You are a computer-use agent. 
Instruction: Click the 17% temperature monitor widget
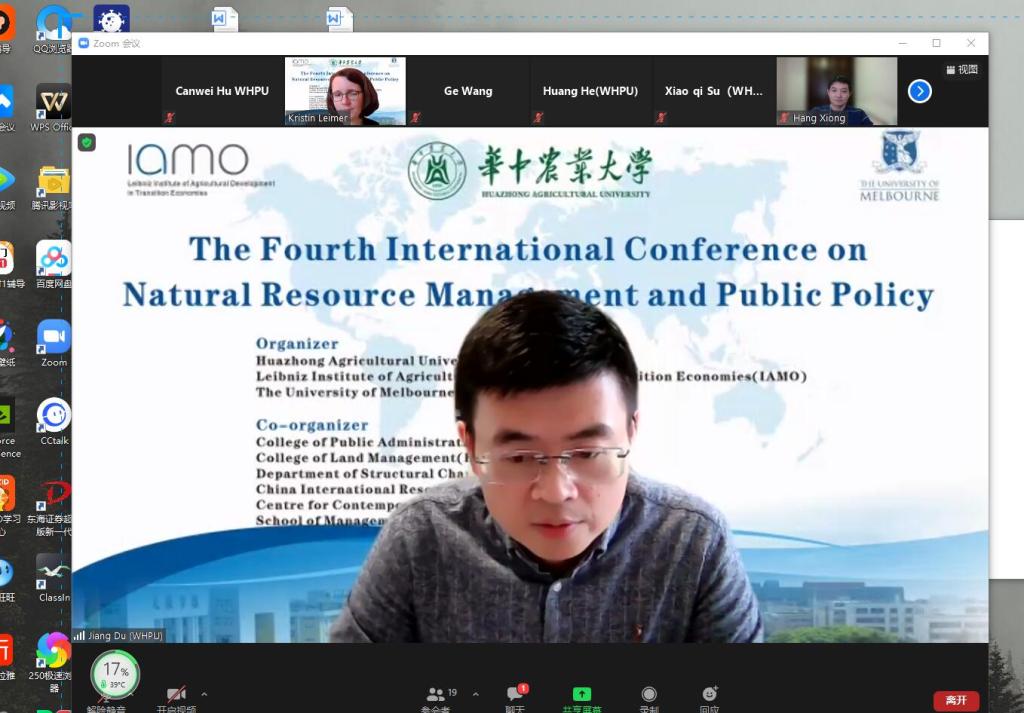click(x=115, y=673)
